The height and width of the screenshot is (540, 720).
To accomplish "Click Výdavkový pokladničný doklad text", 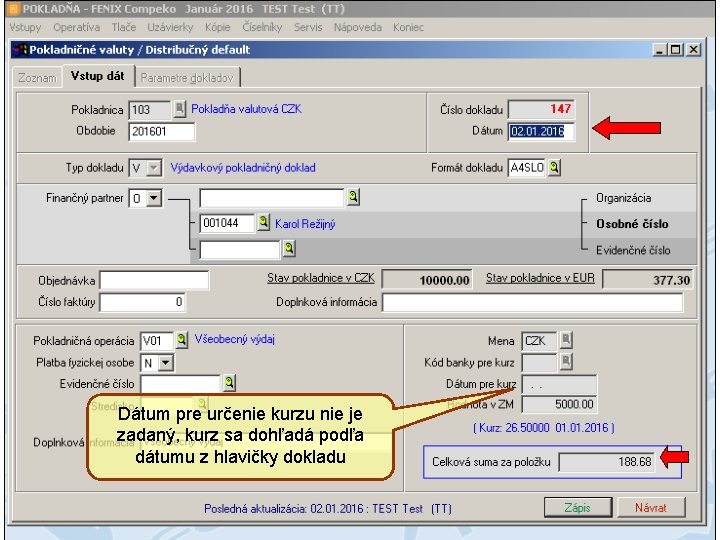I will pos(243,168).
